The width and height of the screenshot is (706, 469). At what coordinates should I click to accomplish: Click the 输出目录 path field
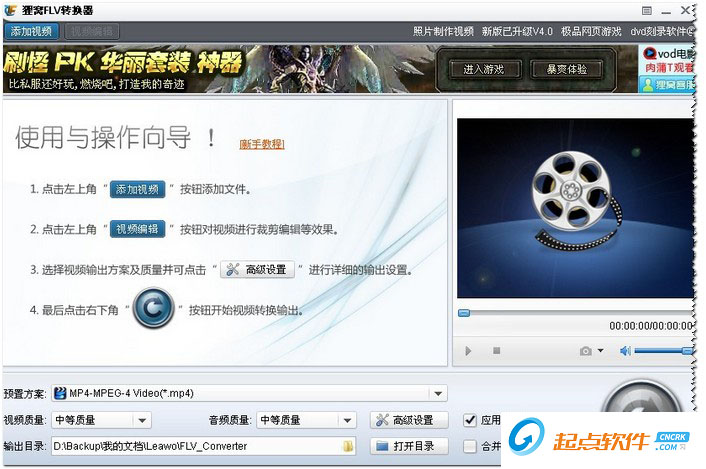204,446
